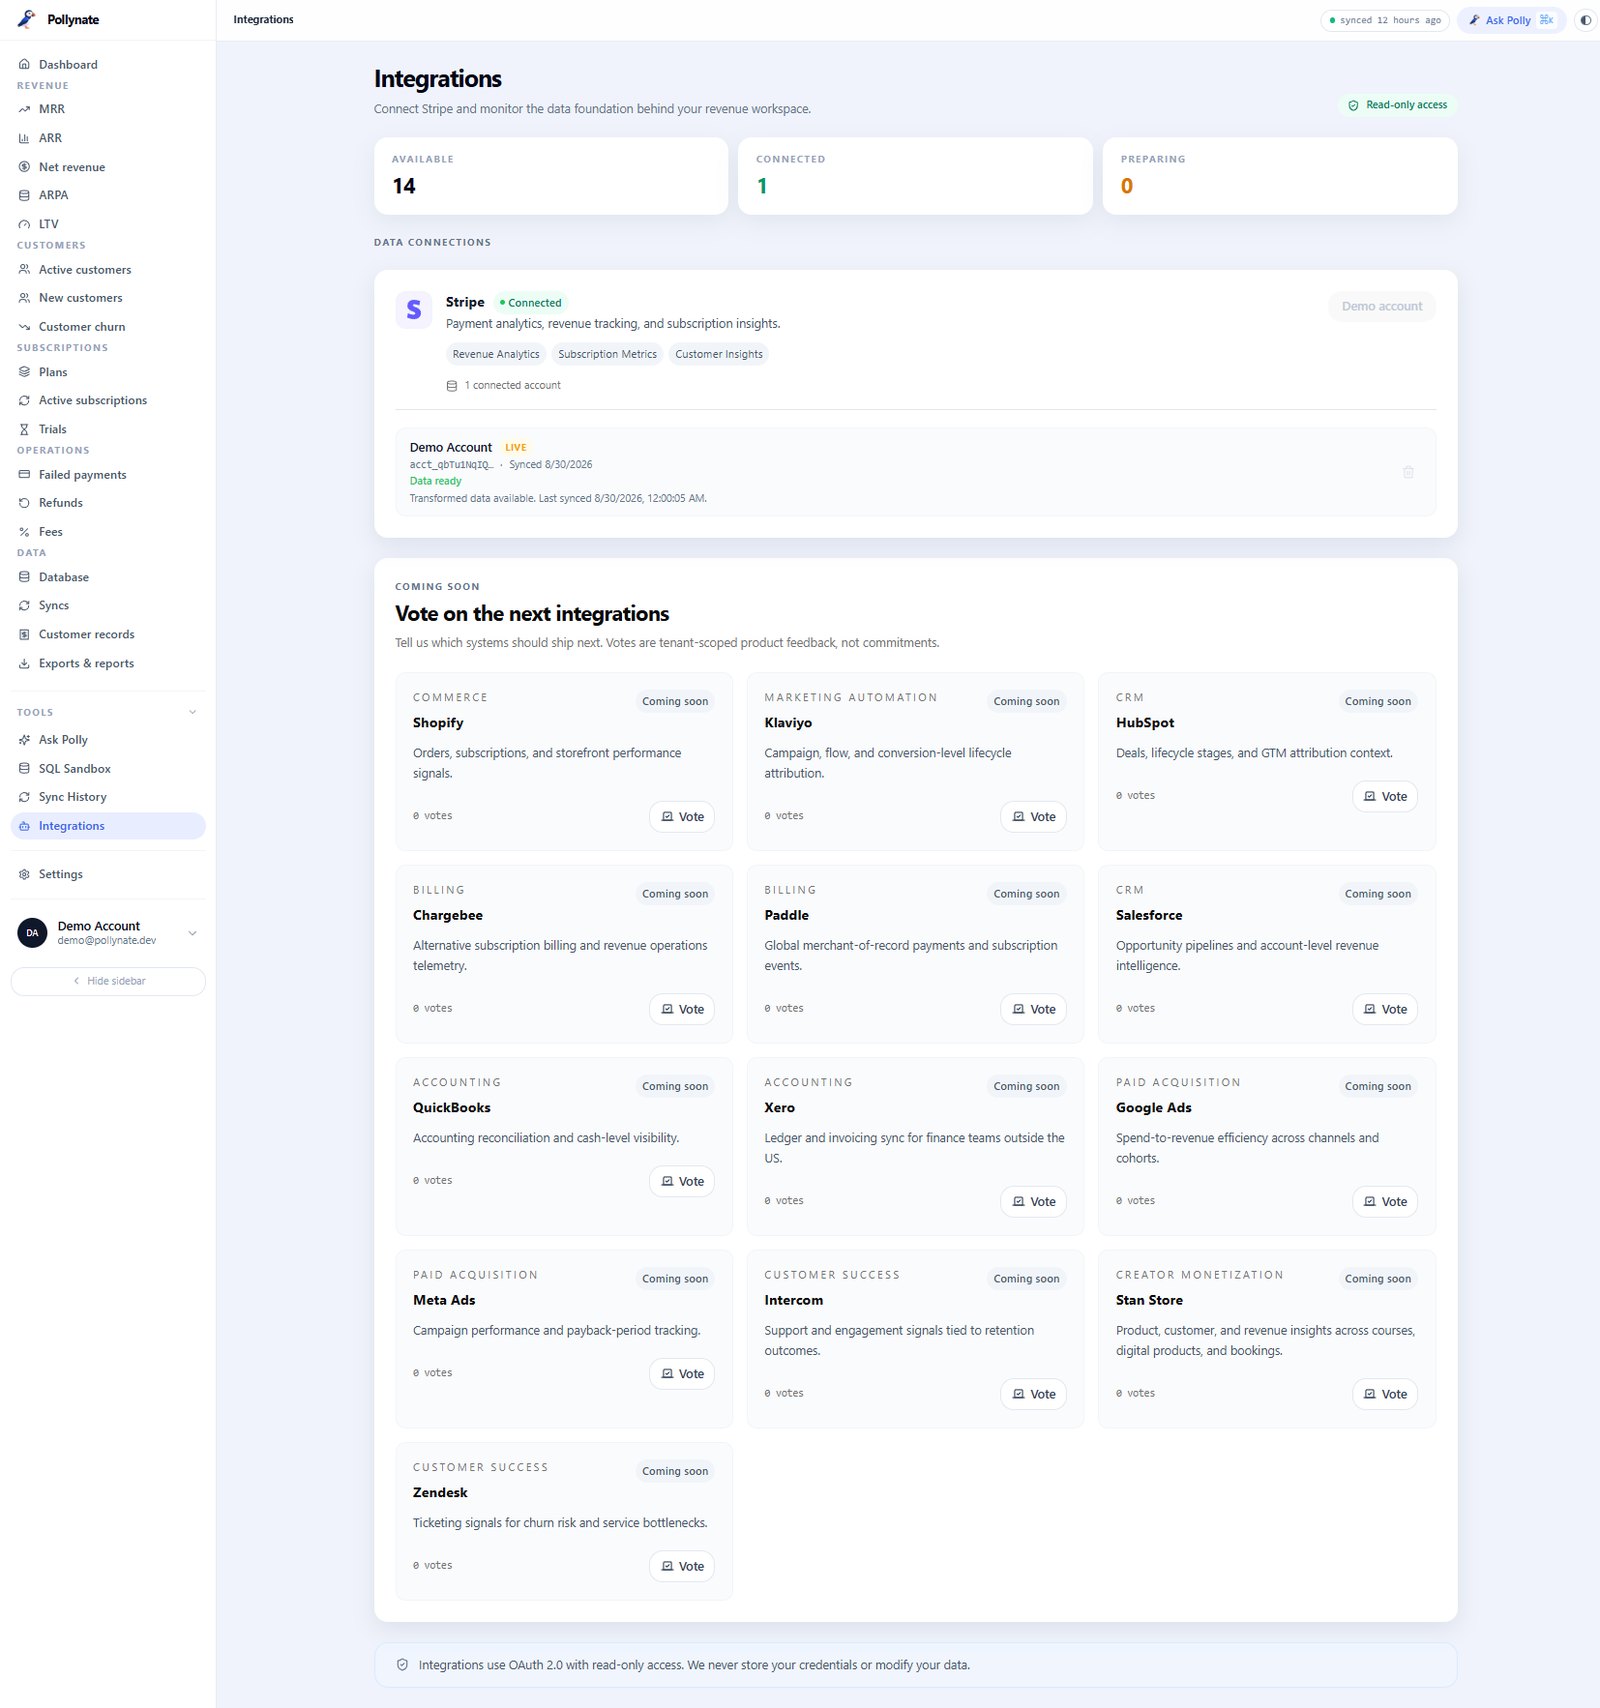Click the Available 14 stat card
This screenshot has height=1708, width=1600.
[x=551, y=176]
